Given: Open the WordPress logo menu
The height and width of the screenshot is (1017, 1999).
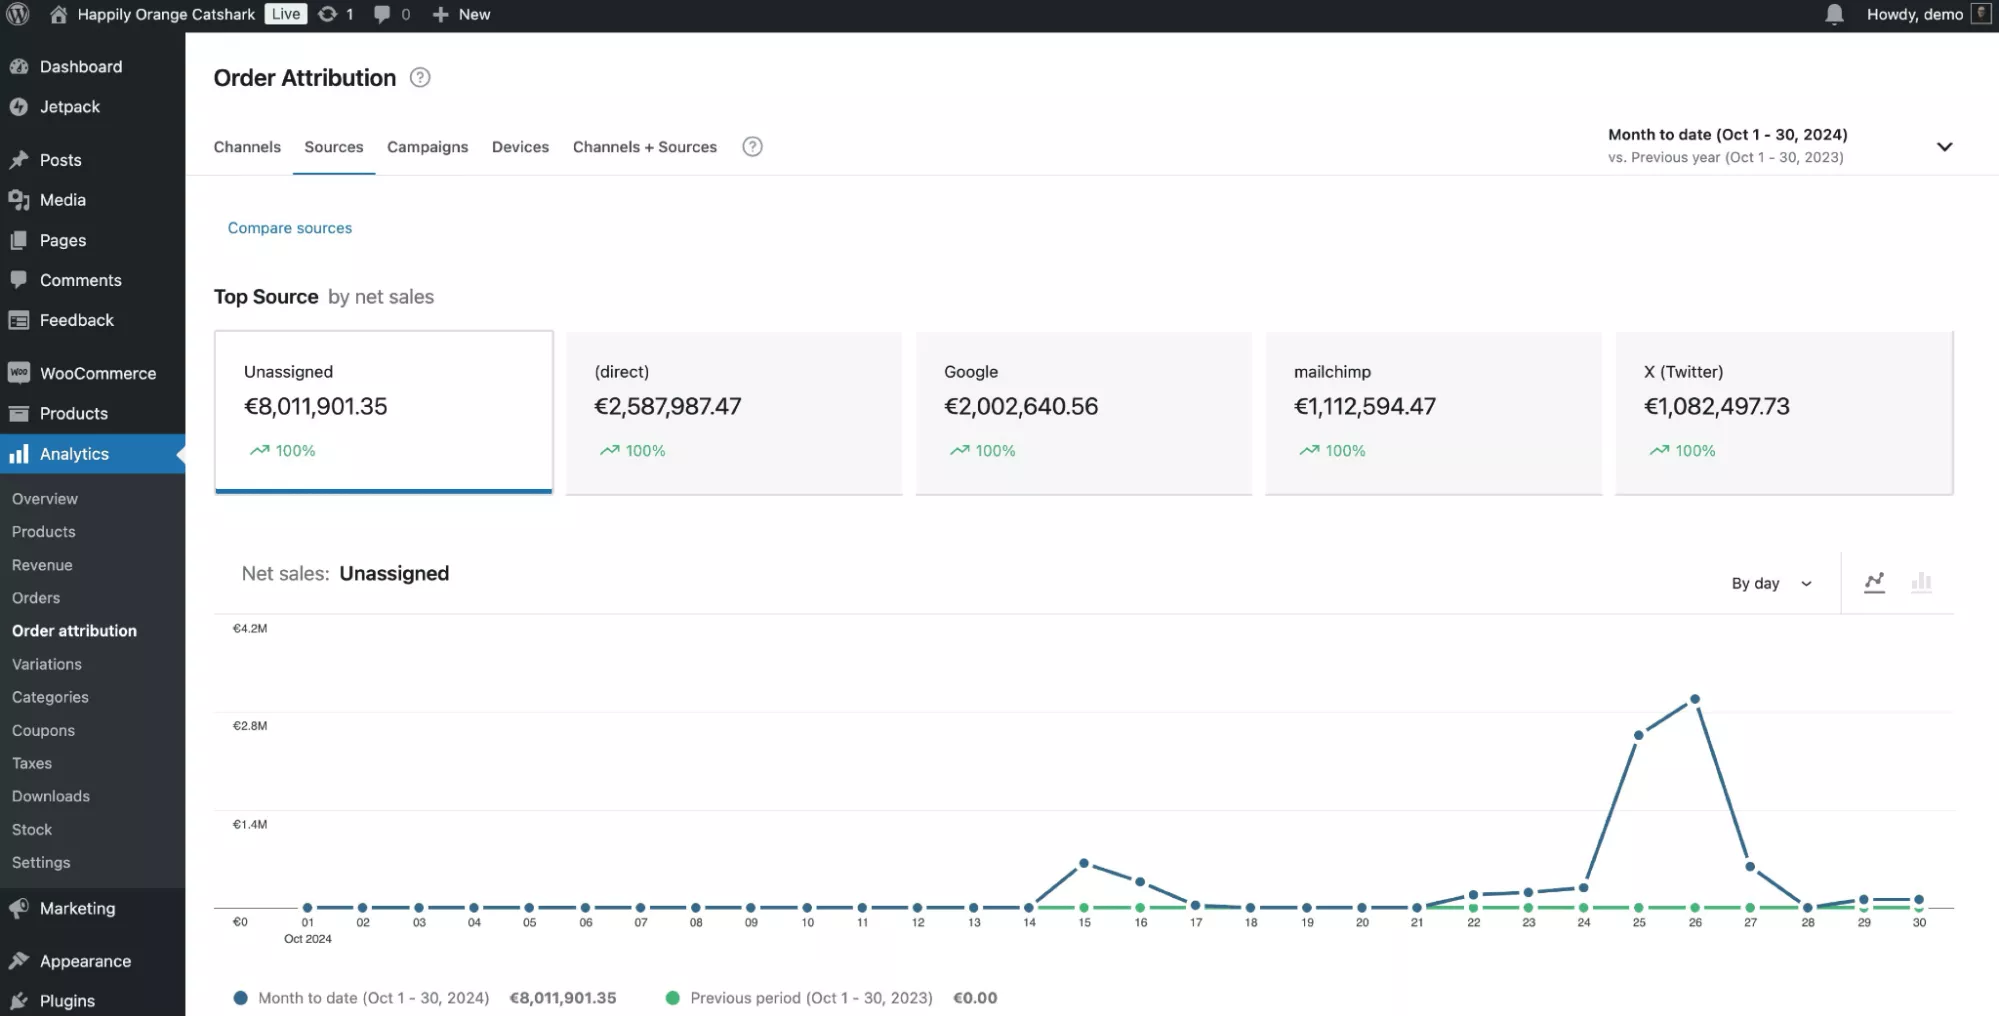Looking at the screenshot, I should (x=19, y=14).
